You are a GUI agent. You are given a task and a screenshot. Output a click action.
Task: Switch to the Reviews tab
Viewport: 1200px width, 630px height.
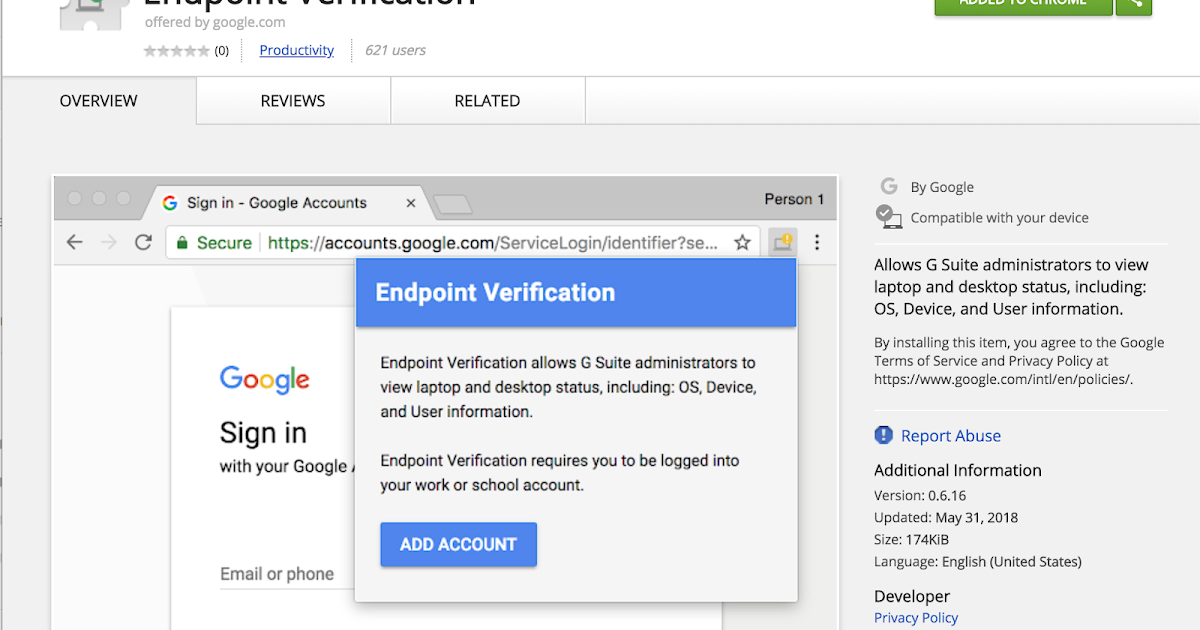tap(293, 101)
